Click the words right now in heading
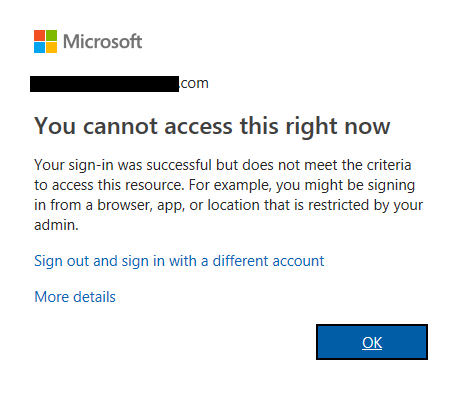 pos(337,127)
